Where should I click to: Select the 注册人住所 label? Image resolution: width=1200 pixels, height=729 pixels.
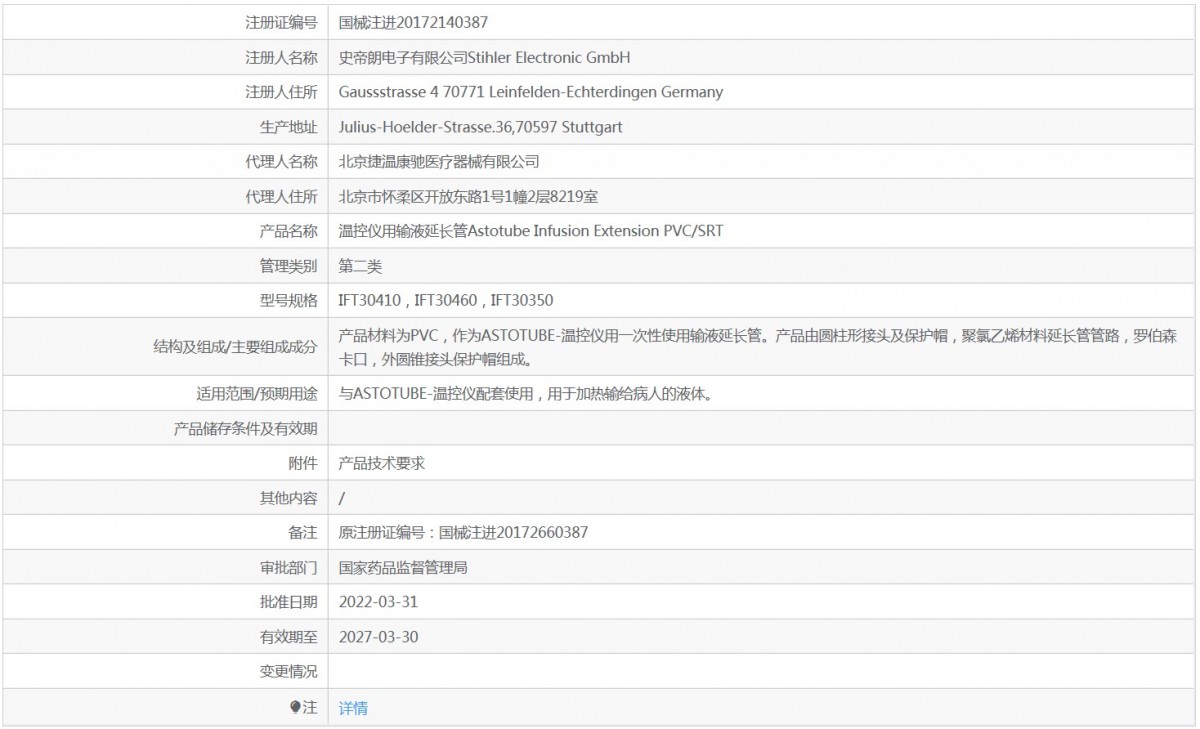281,92
